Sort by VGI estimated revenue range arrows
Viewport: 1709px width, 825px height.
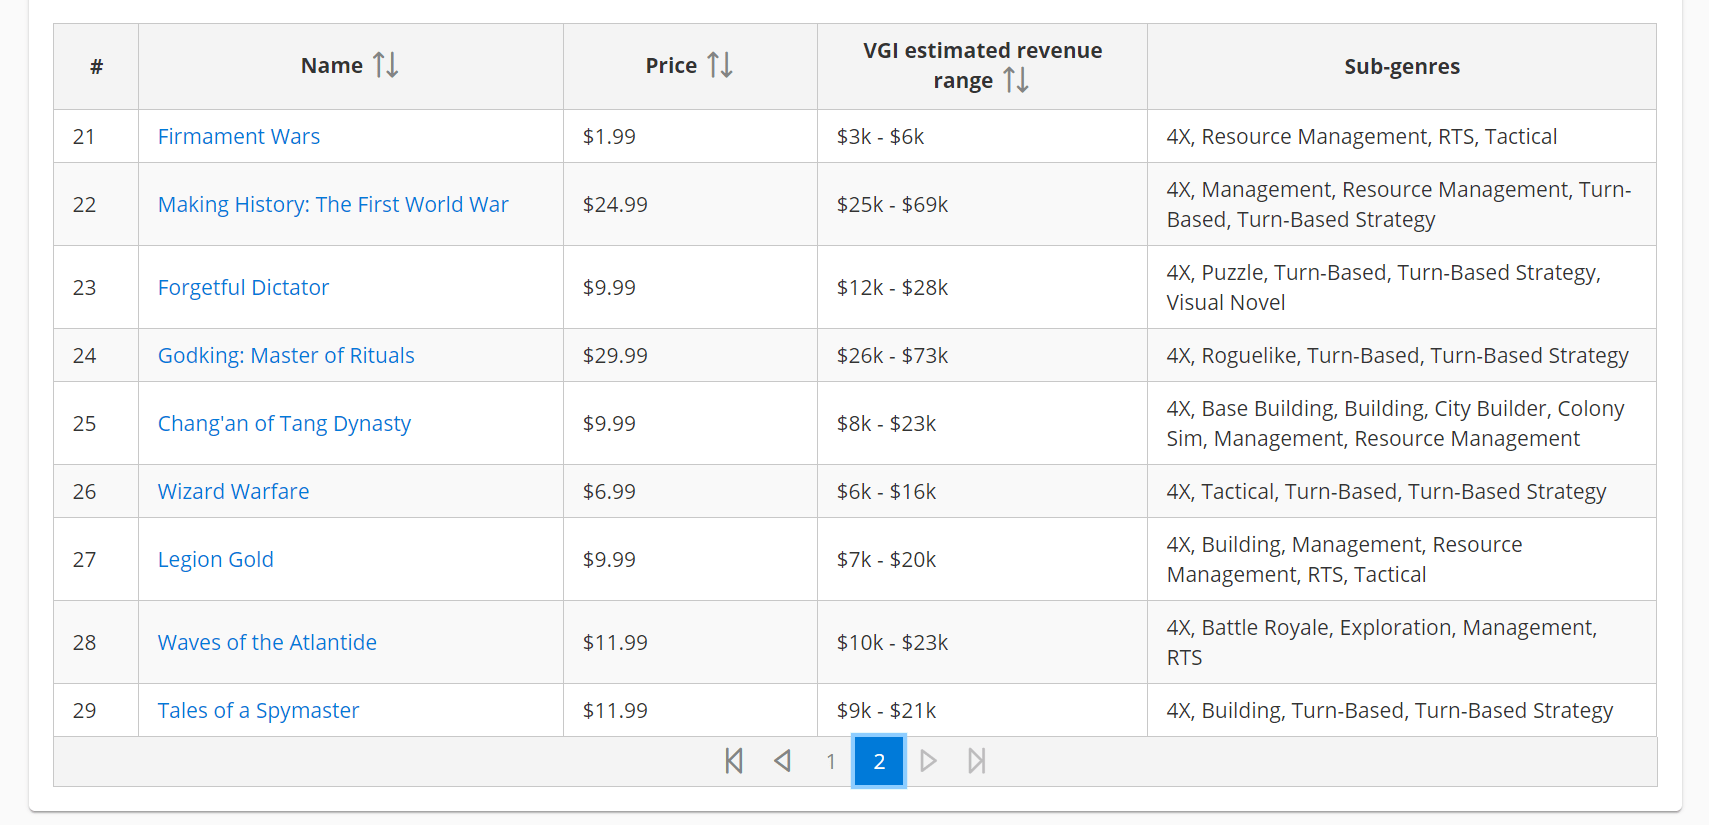tap(1016, 80)
